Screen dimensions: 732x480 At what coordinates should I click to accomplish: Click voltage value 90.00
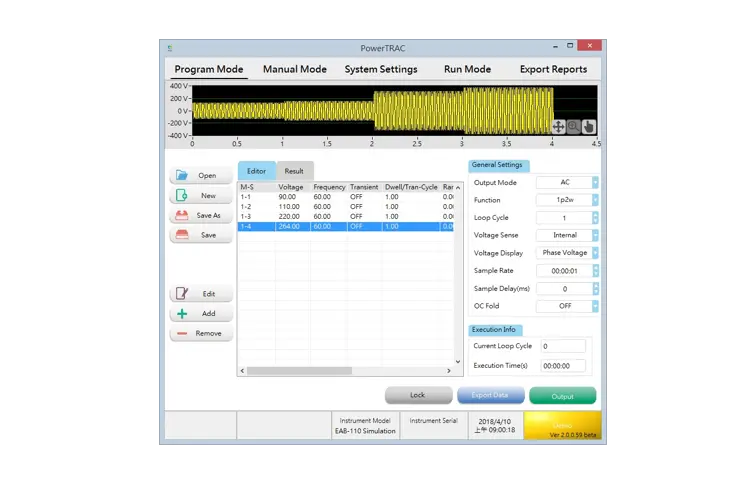(287, 197)
